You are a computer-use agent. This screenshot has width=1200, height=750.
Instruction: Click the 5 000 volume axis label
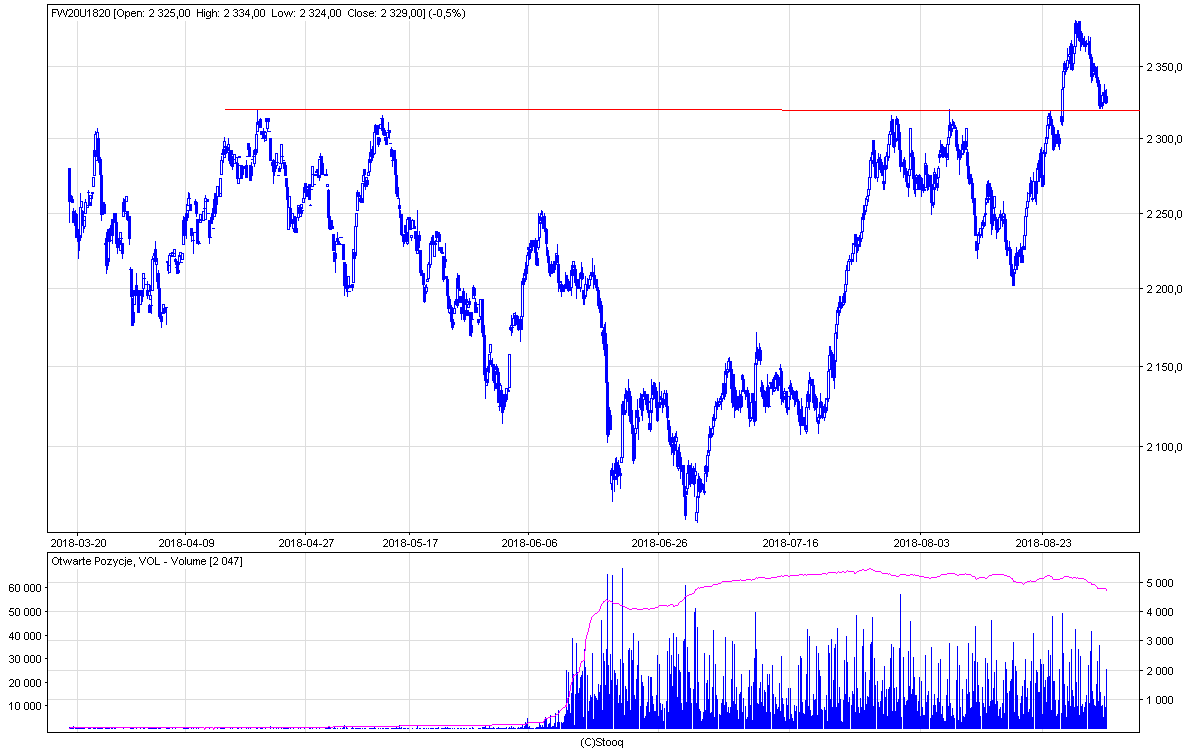coord(1160,583)
